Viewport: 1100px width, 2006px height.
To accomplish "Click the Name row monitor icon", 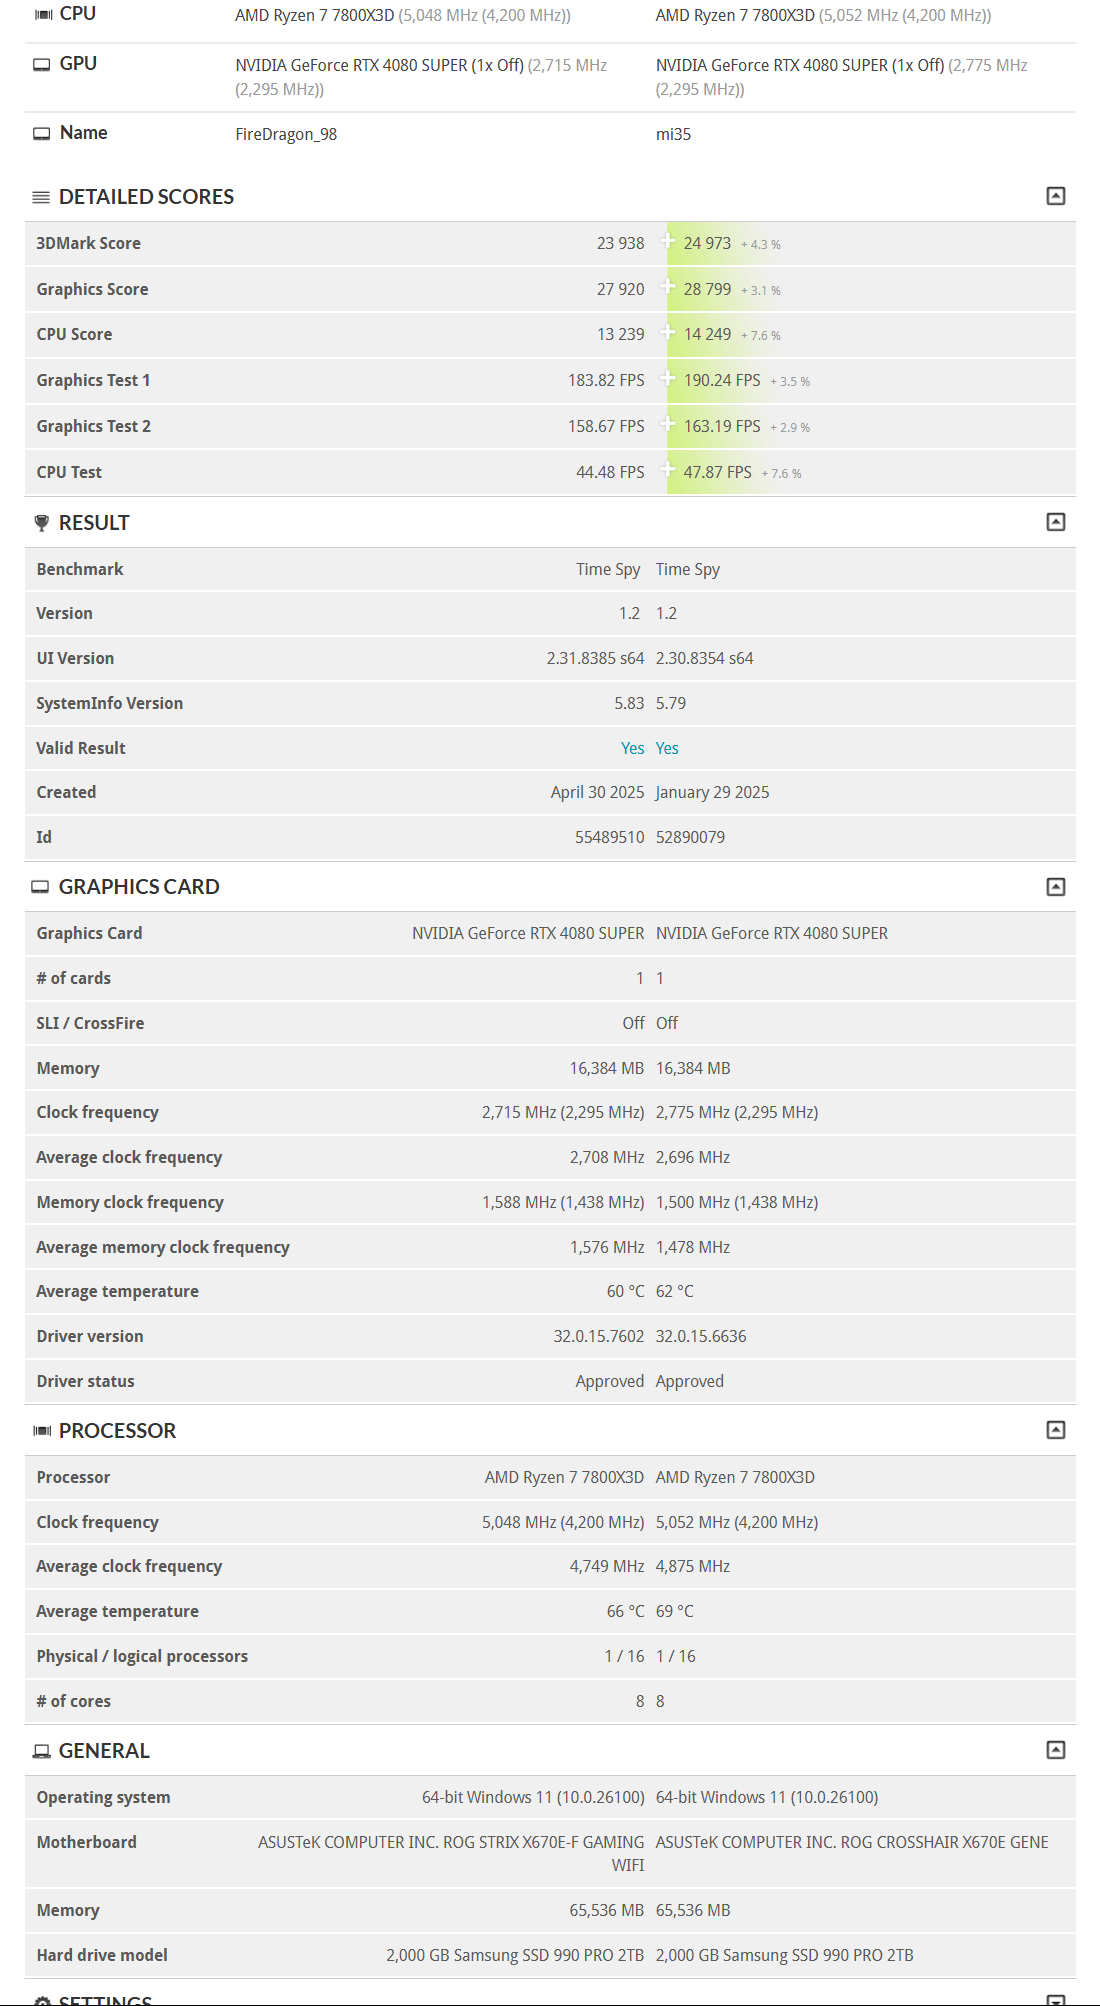I will (41, 133).
